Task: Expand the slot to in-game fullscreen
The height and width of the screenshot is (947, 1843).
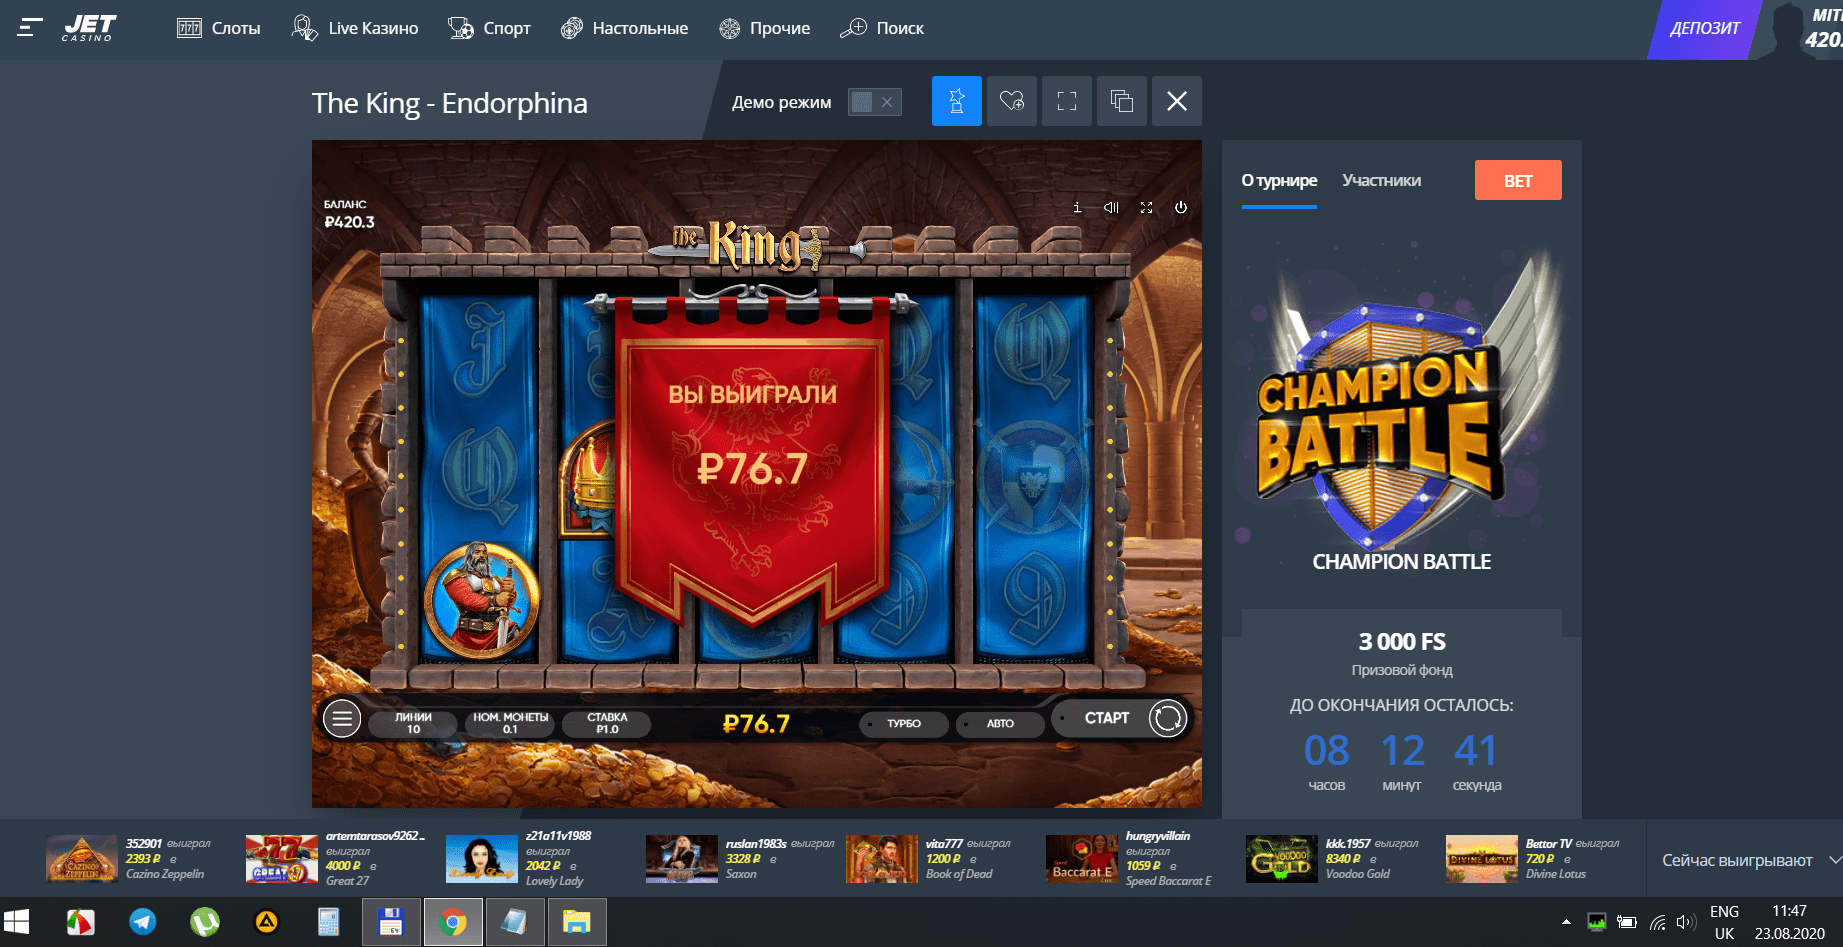Action: [x=1146, y=208]
